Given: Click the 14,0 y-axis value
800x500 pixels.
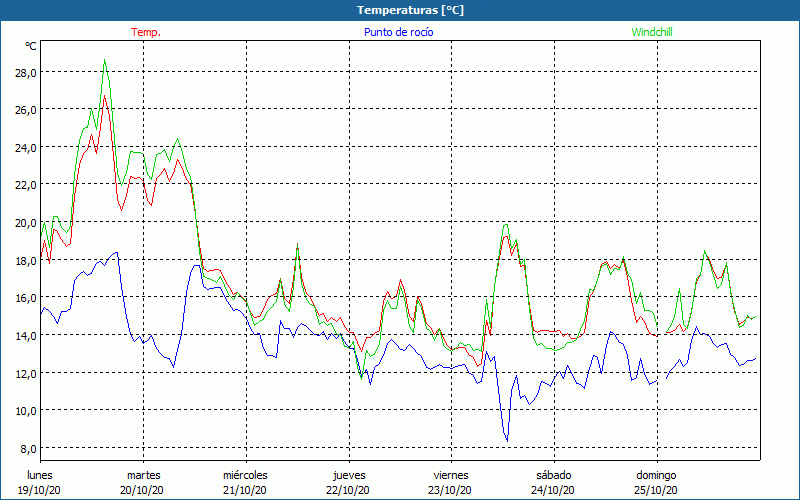Looking at the screenshot, I should coord(26,335).
